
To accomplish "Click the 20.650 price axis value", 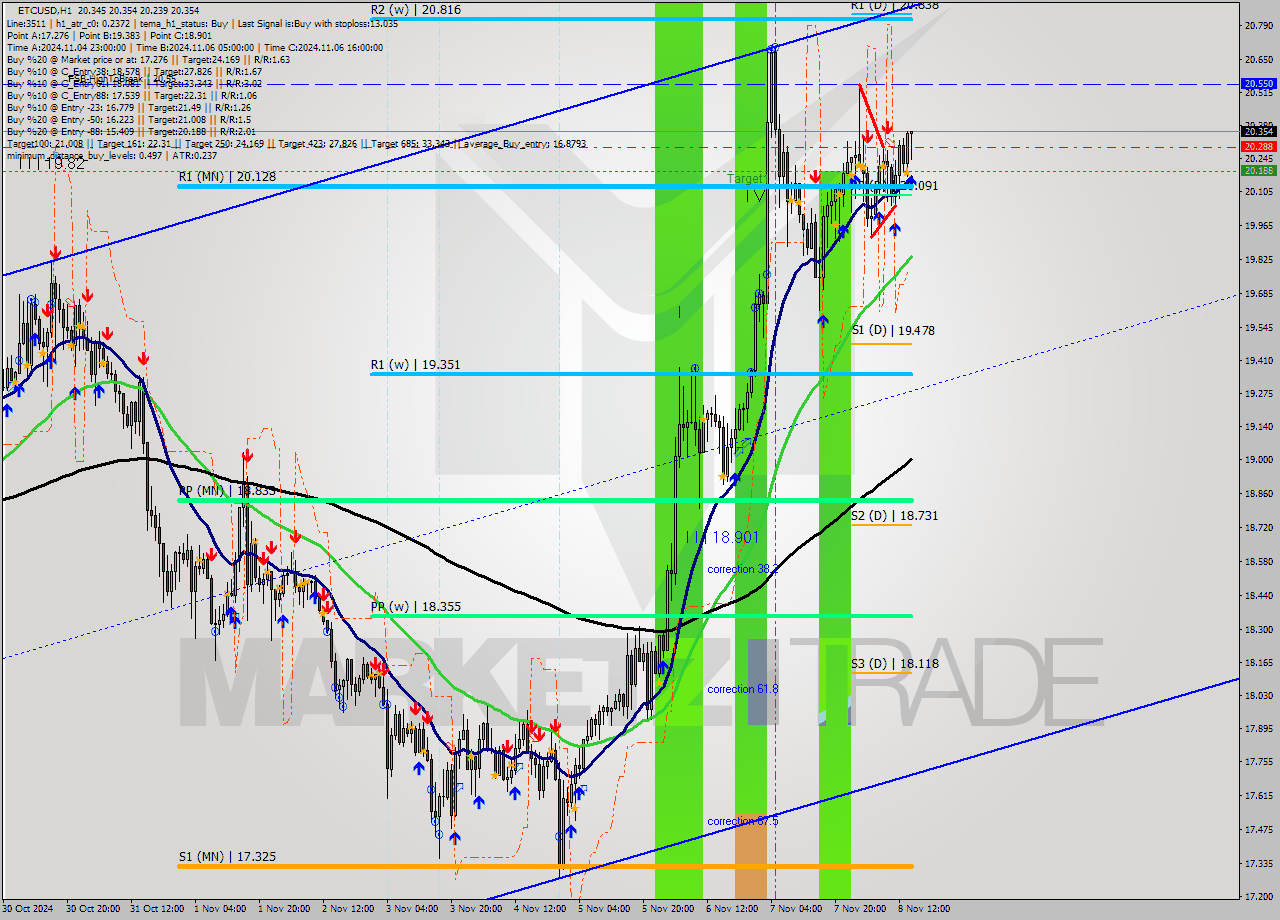I will click(1258, 58).
